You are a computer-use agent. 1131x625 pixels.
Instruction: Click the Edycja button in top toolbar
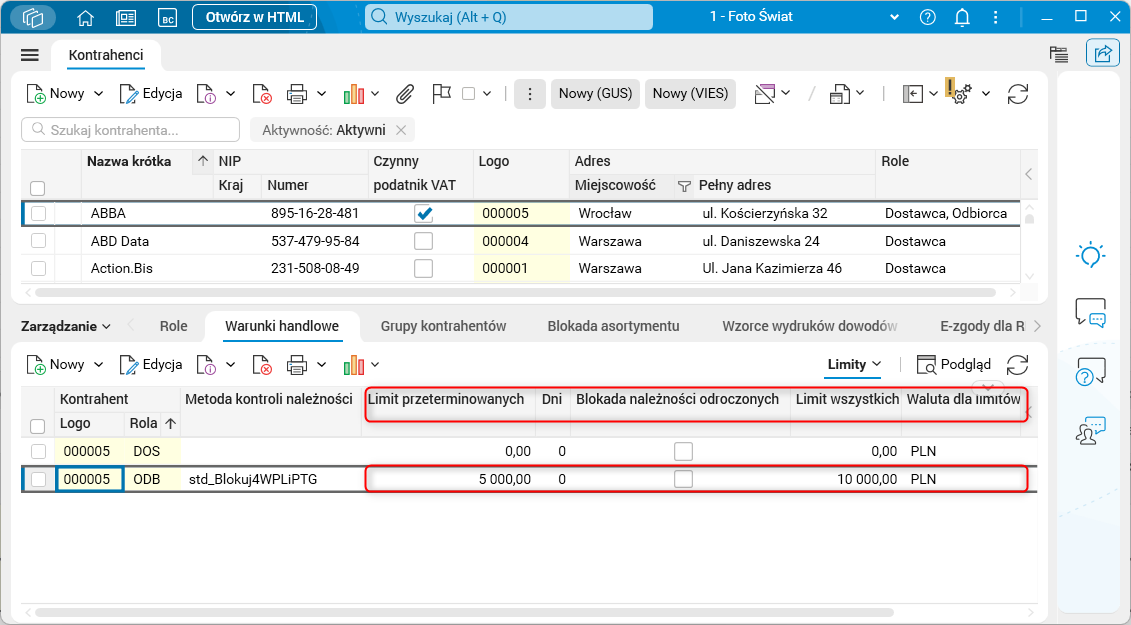click(x=151, y=94)
